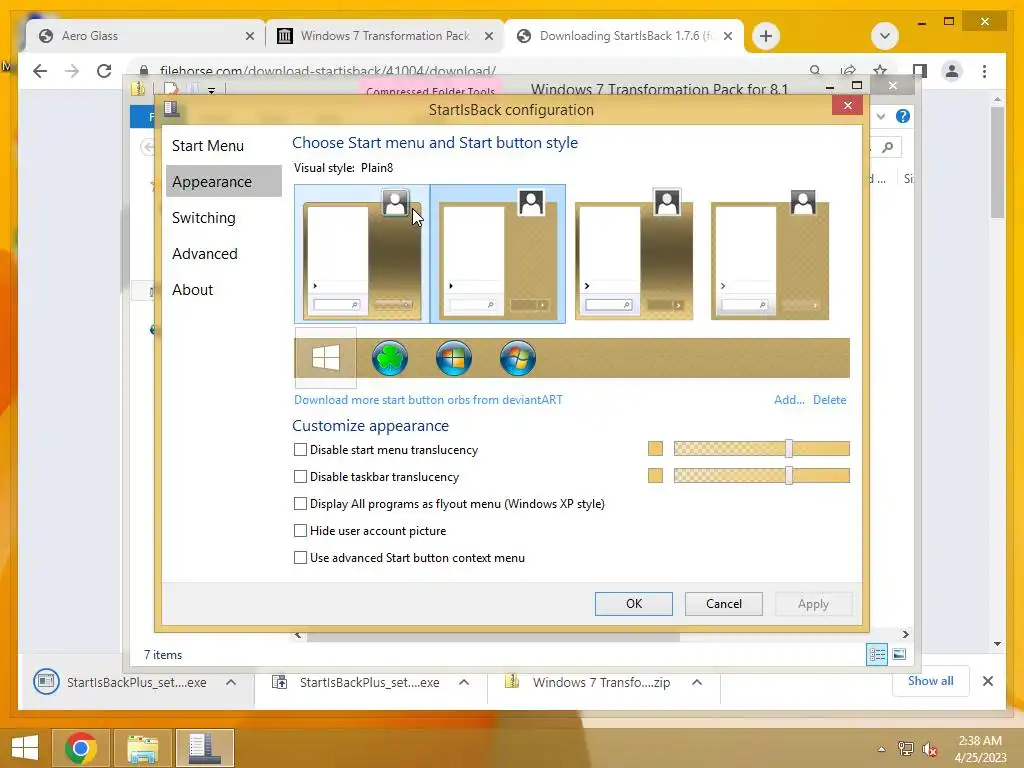This screenshot has width=1024, height=768.
Task: Open the Windows Start button on taskbar
Action: (24, 747)
